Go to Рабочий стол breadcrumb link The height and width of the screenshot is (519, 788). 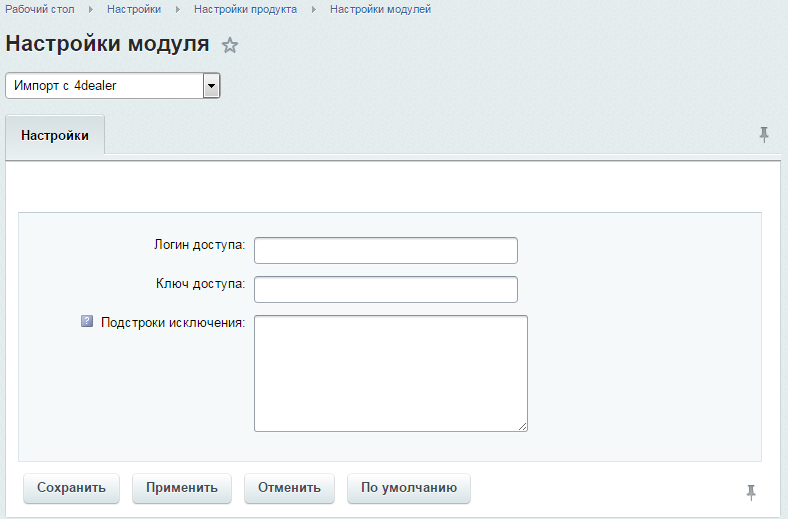pyautogui.click(x=40, y=9)
